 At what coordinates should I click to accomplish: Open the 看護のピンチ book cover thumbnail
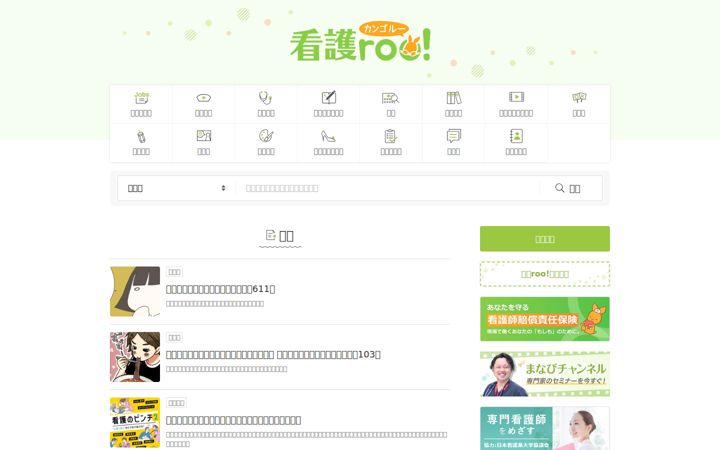click(135, 422)
